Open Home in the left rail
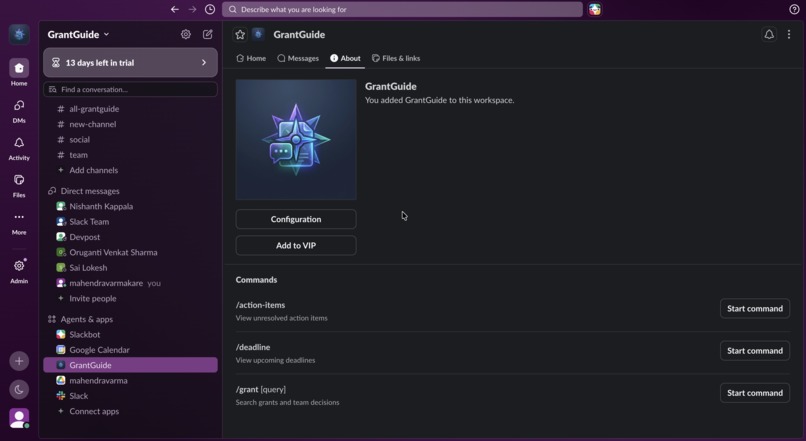 19,72
